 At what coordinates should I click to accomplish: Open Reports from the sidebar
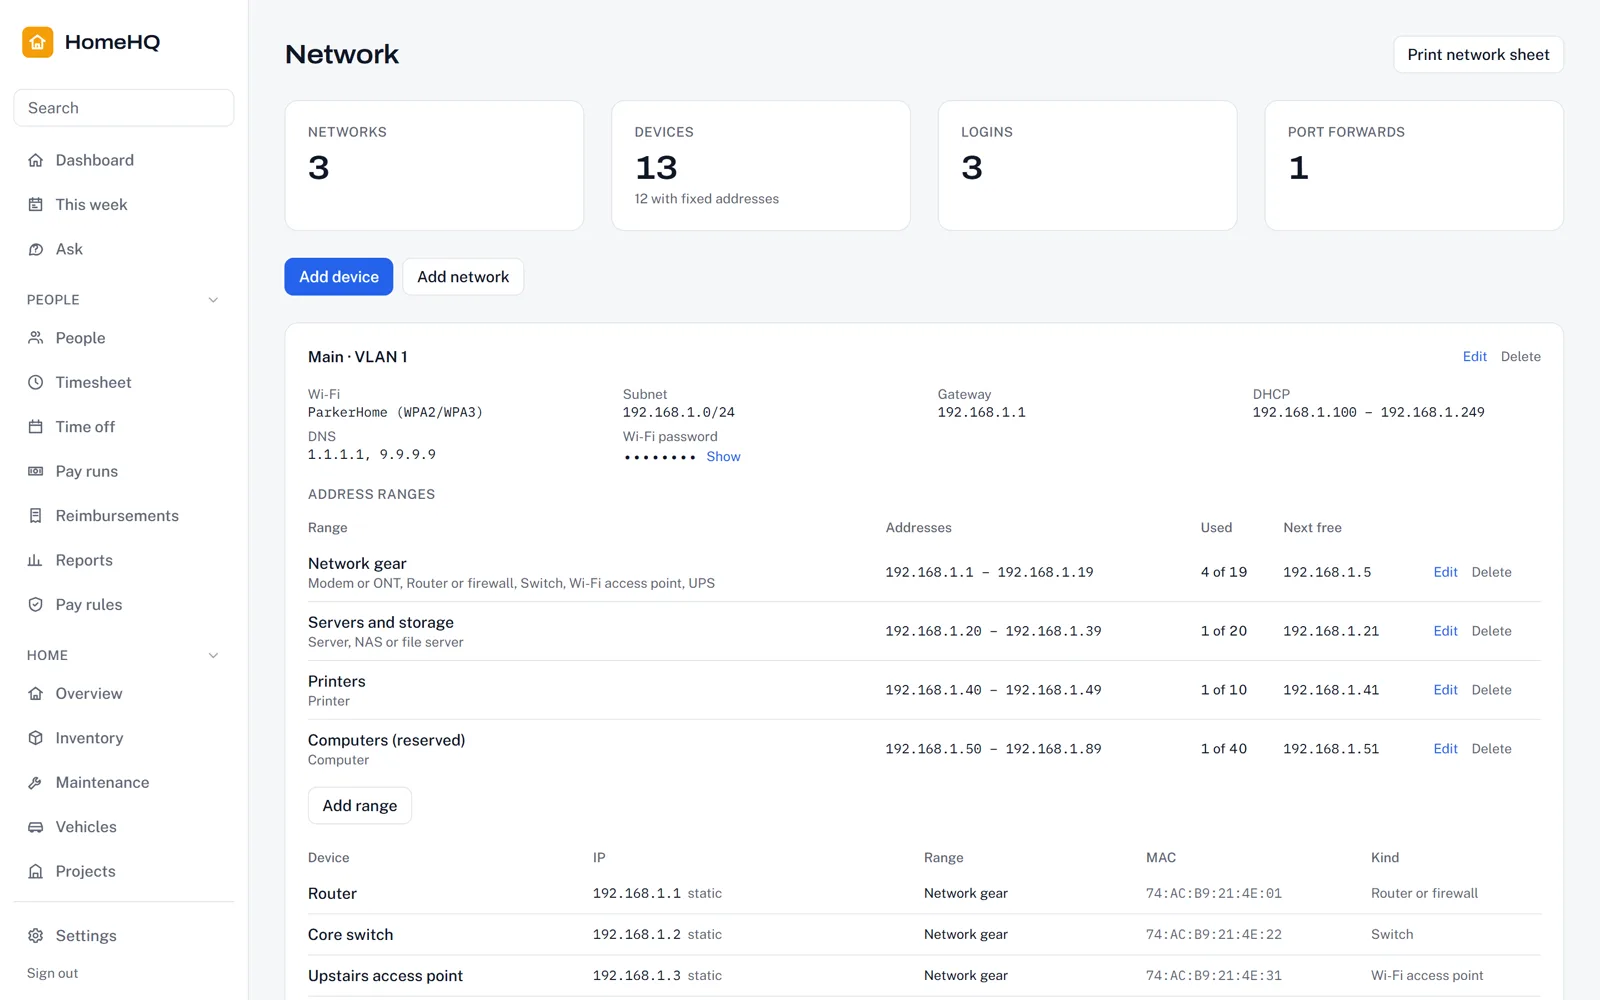(x=124, y=560)
